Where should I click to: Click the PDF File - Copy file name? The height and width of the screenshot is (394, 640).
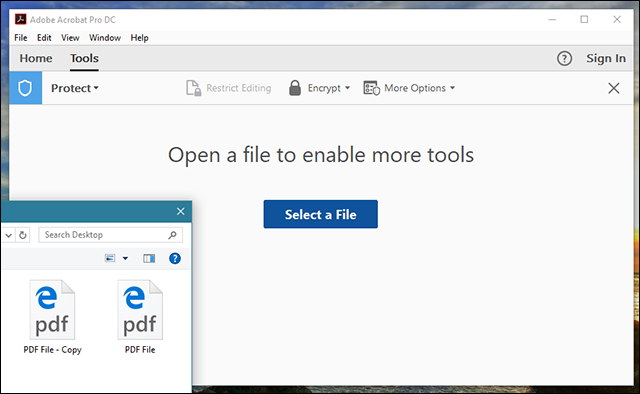click(x=53, y=350)
